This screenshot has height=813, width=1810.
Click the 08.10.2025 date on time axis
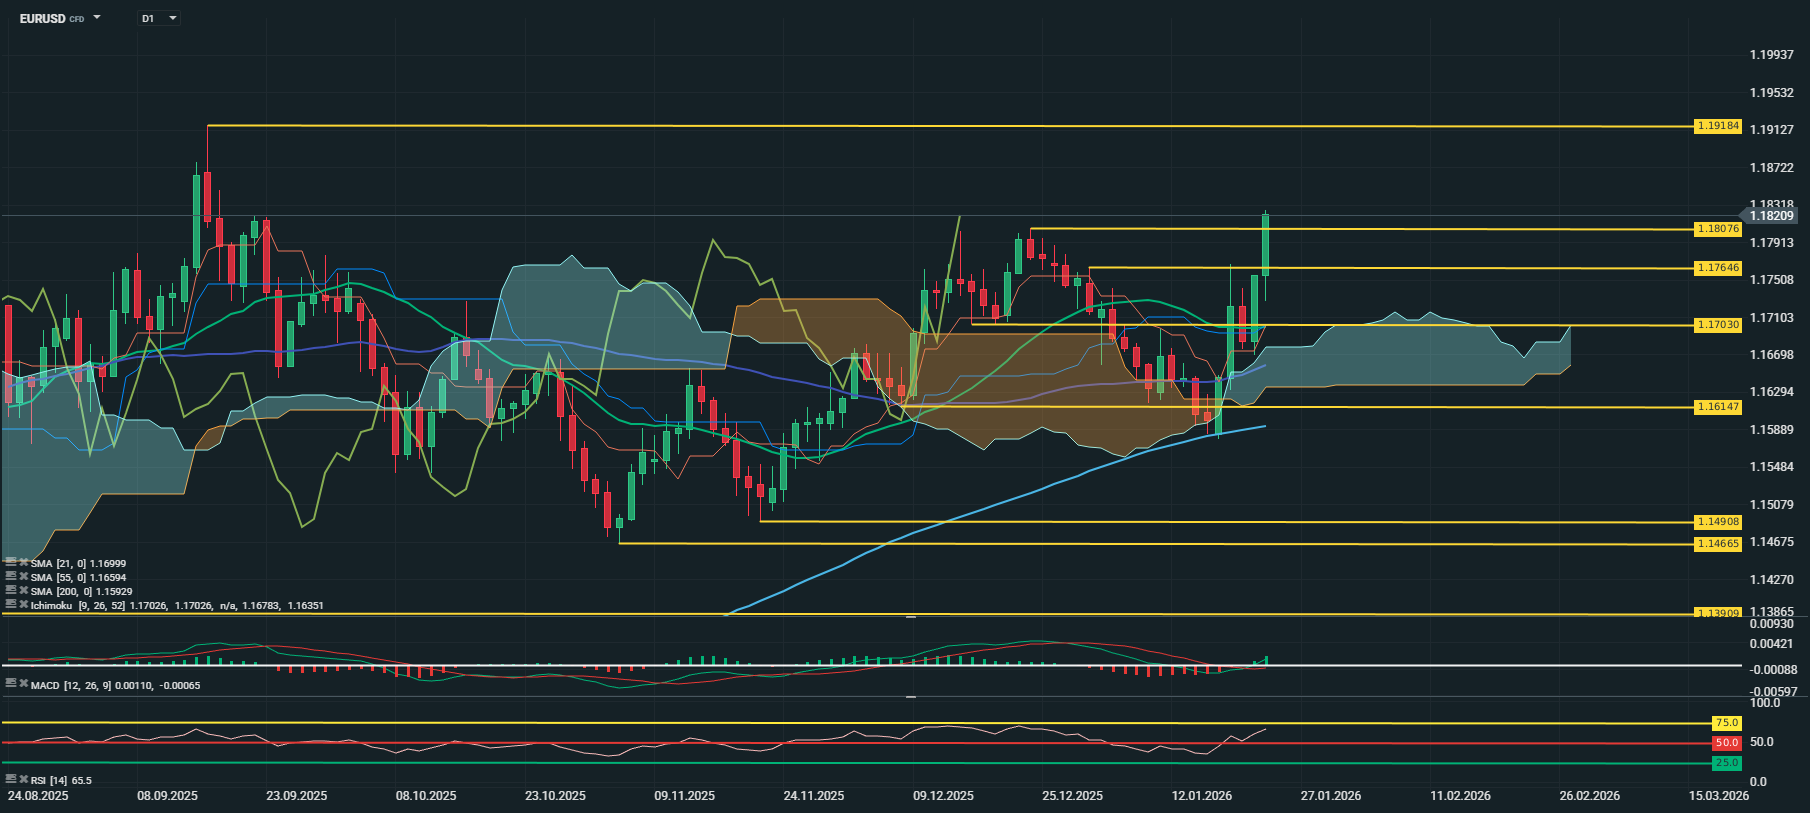click(426, 796)
